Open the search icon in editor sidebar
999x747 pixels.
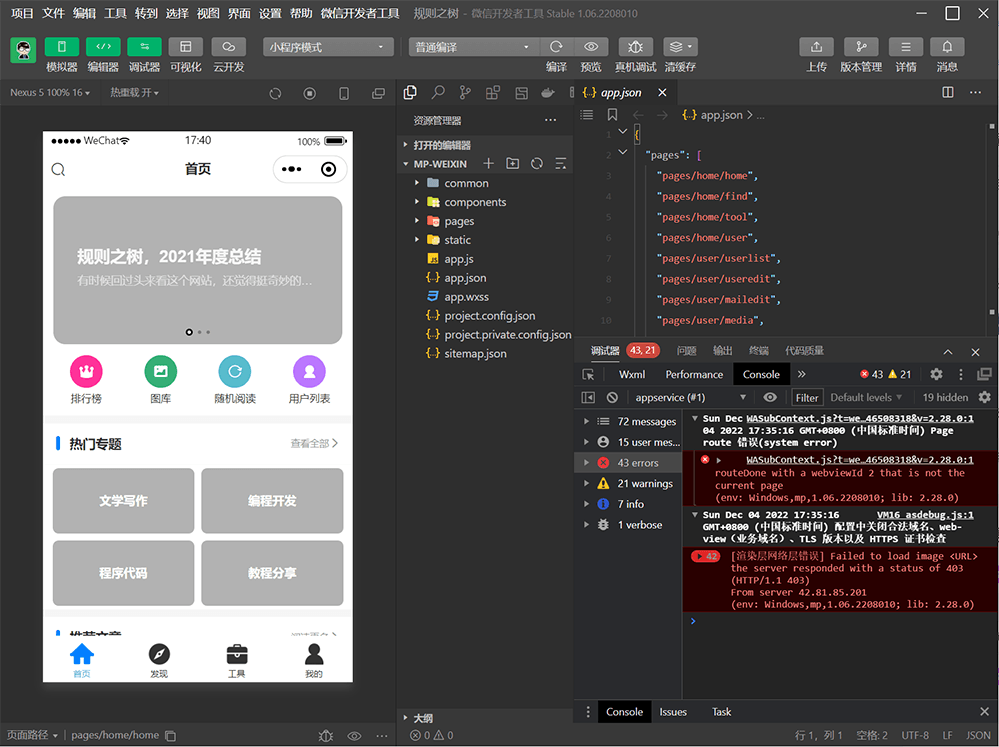pos(438,92)
